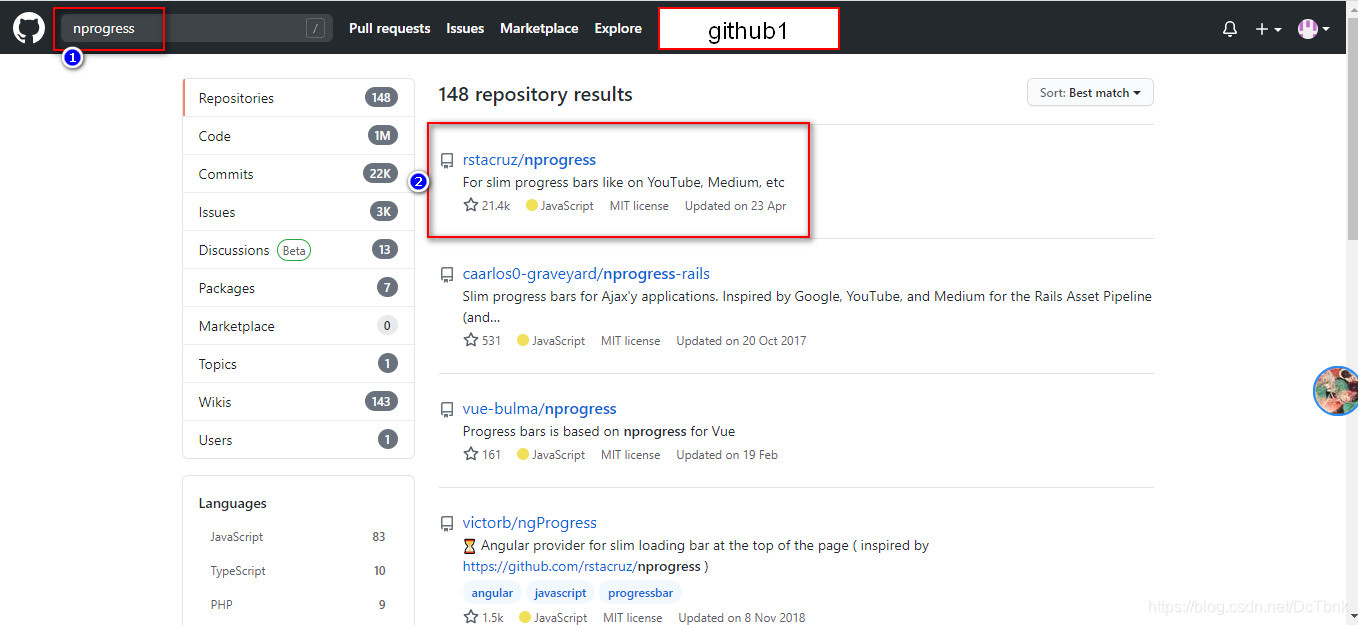Filter results by PHP language
Viewport: 1358px width, 625px height.
[x=298, y=605]
